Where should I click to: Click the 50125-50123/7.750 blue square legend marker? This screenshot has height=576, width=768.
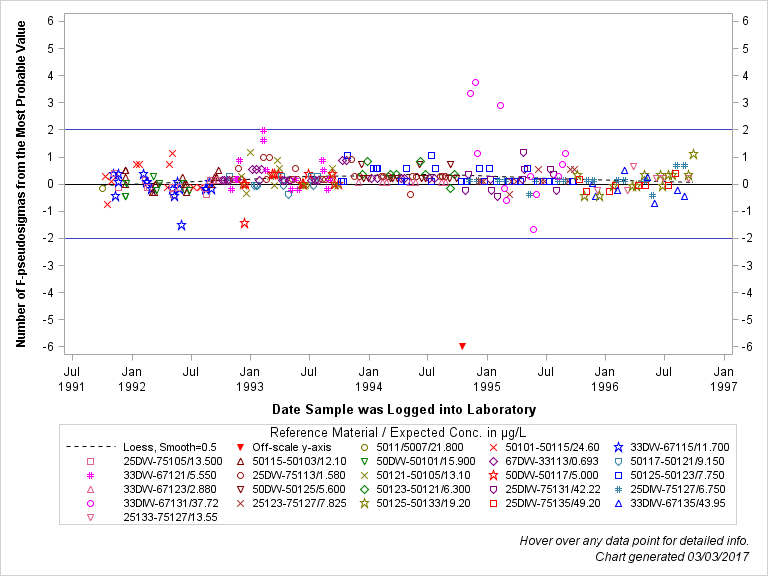(619, 475)
